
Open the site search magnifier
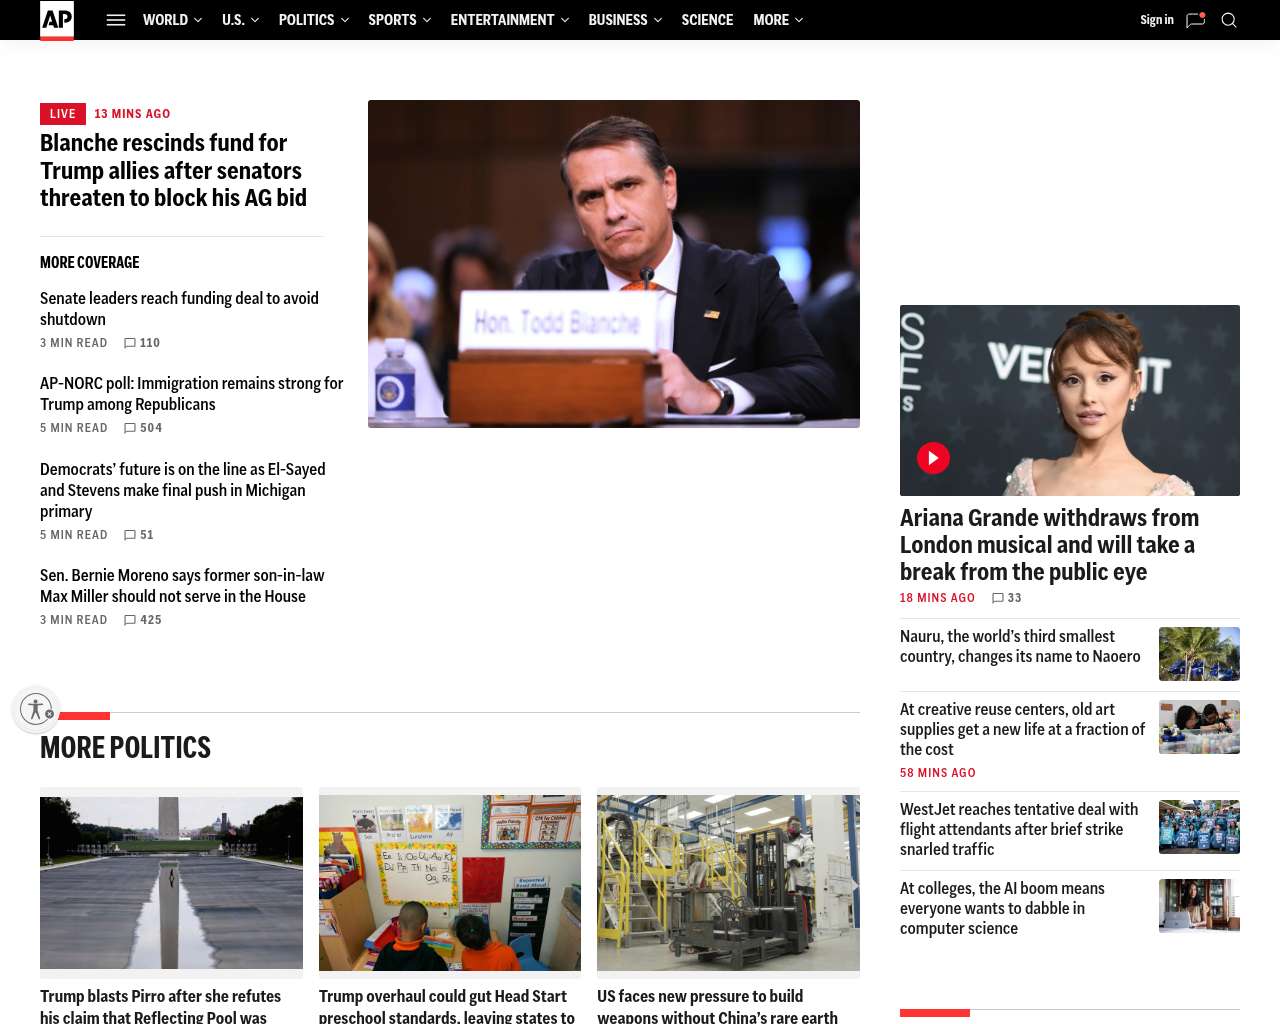click(1229, 20)
